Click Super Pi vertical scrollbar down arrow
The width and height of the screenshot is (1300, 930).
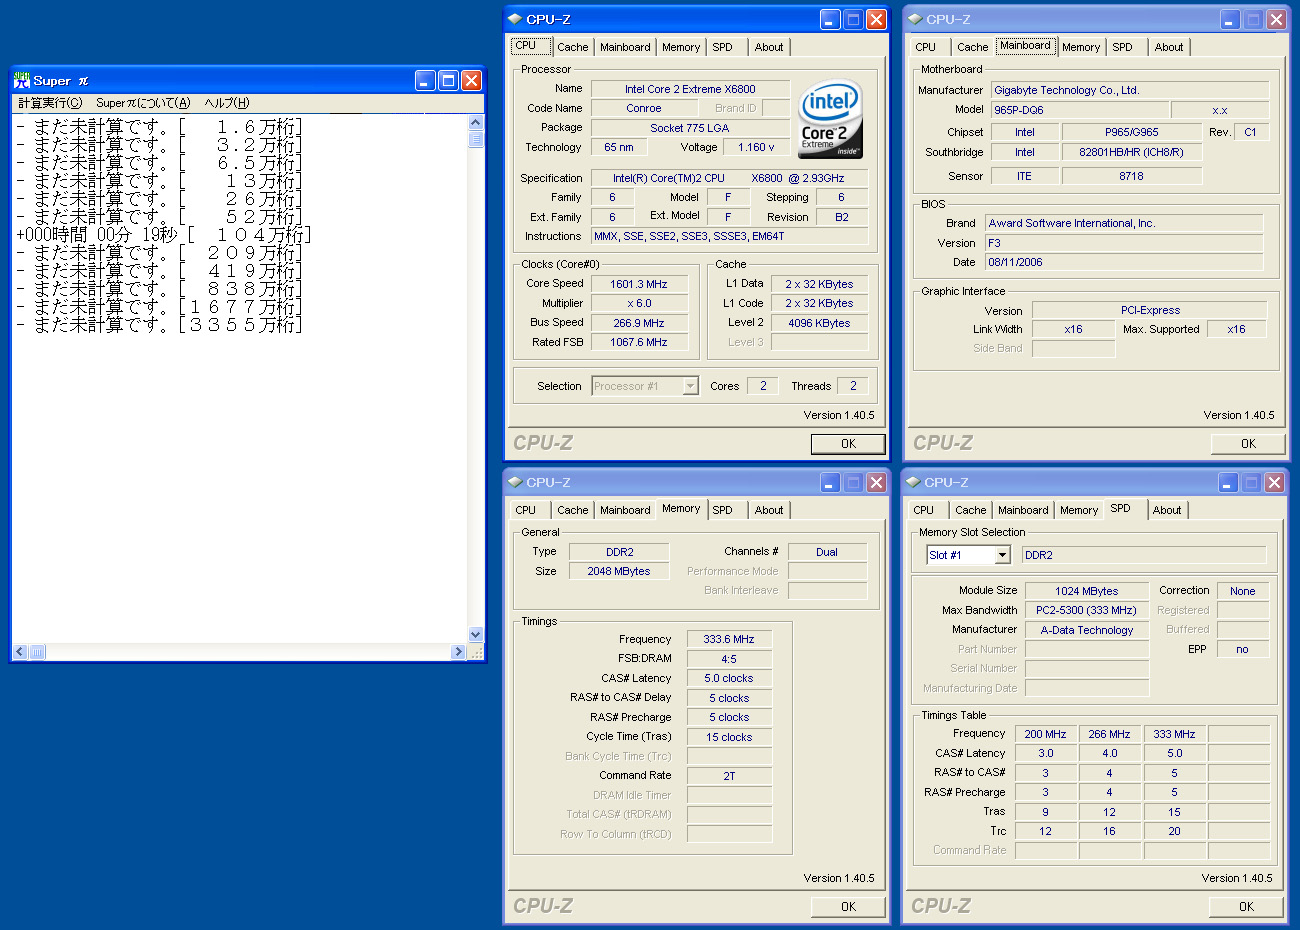pyautogui.click(x=476, y=635)
